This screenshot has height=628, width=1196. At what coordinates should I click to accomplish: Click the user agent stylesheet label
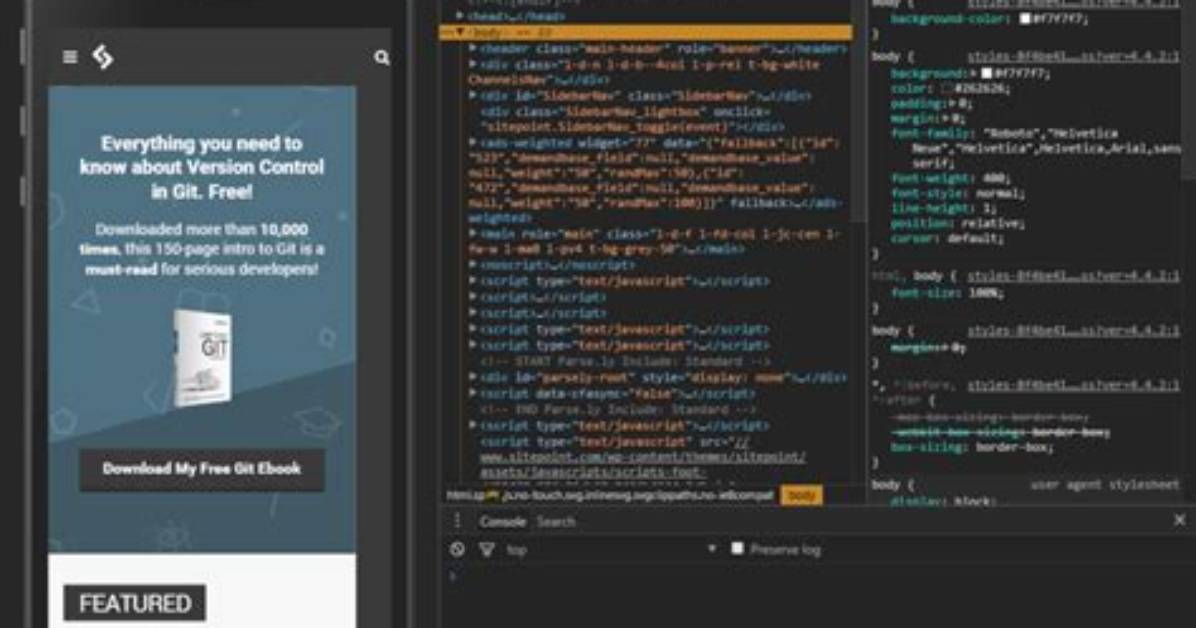[x=1105, y=485]
